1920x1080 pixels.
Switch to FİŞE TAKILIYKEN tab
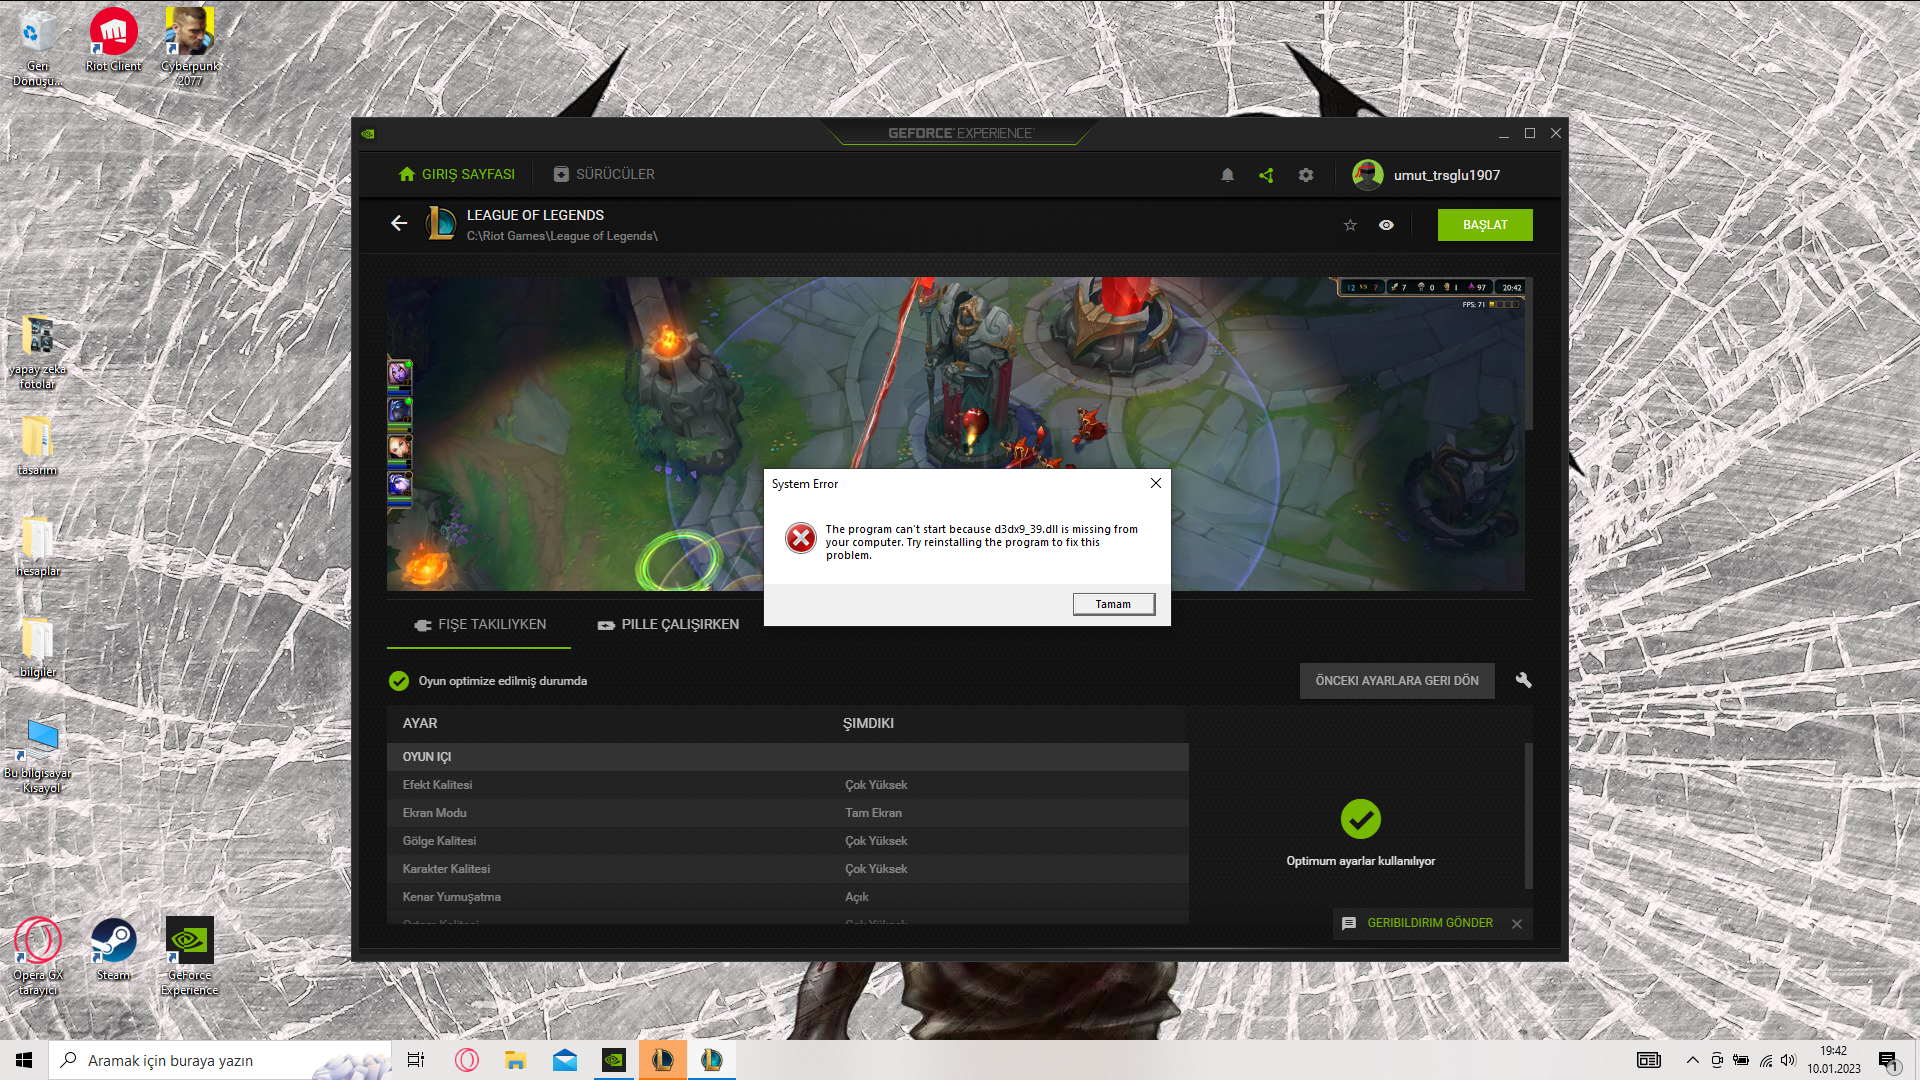pos(480,624)
